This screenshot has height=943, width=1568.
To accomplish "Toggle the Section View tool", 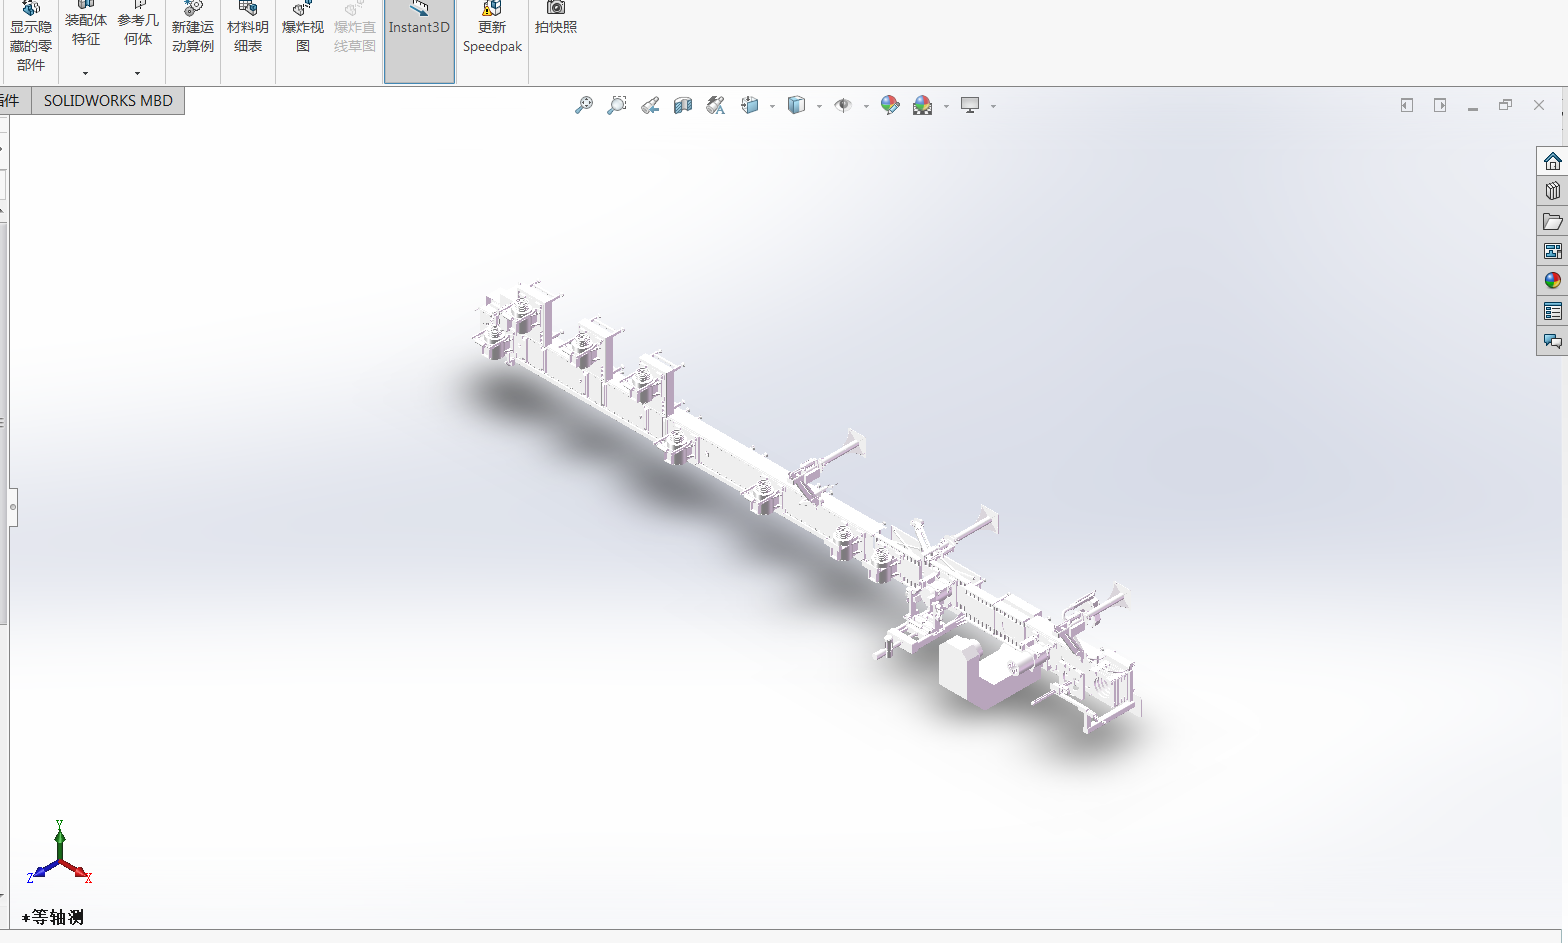I will [x=683, y=105].
